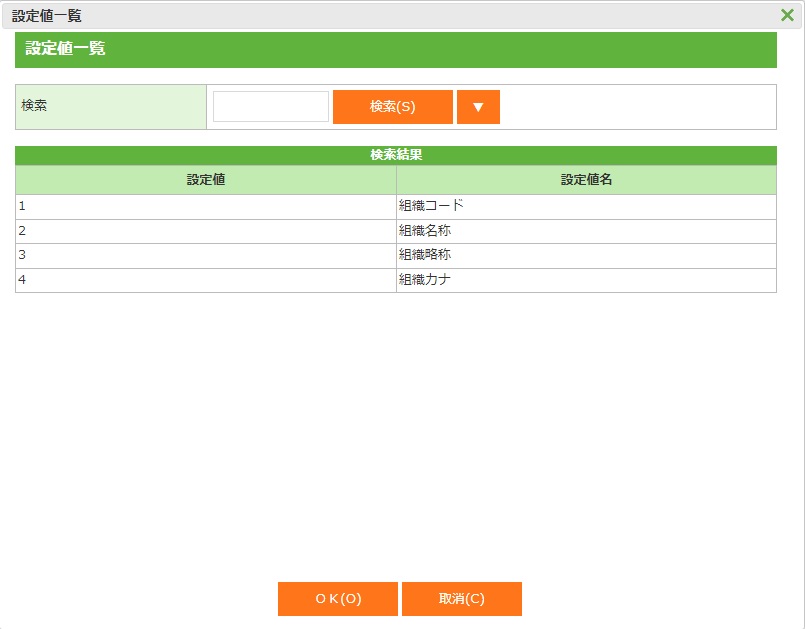
Task: Choose the 組織コード entry
Action: click(x=431, y=206)
